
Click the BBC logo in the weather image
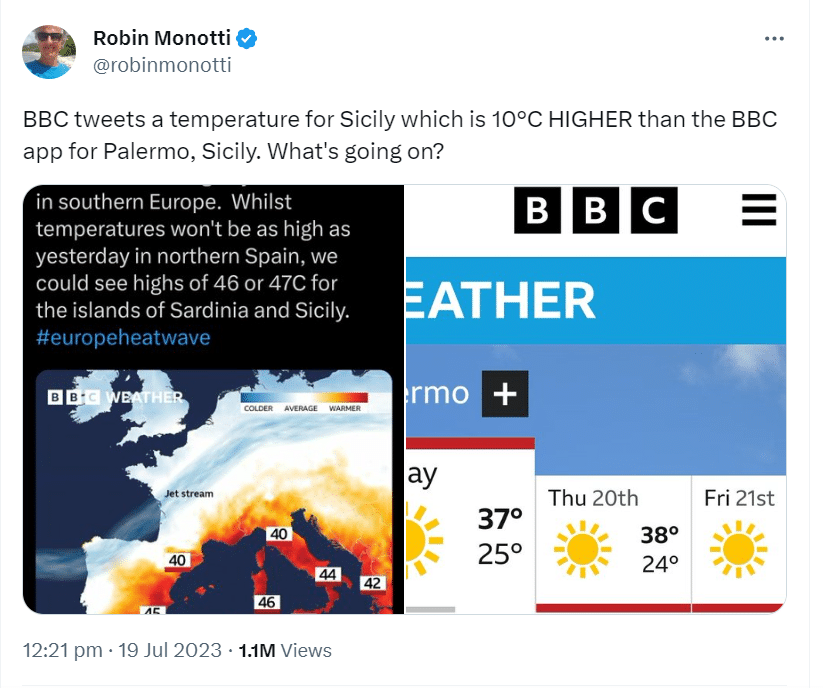click(596, 210)
